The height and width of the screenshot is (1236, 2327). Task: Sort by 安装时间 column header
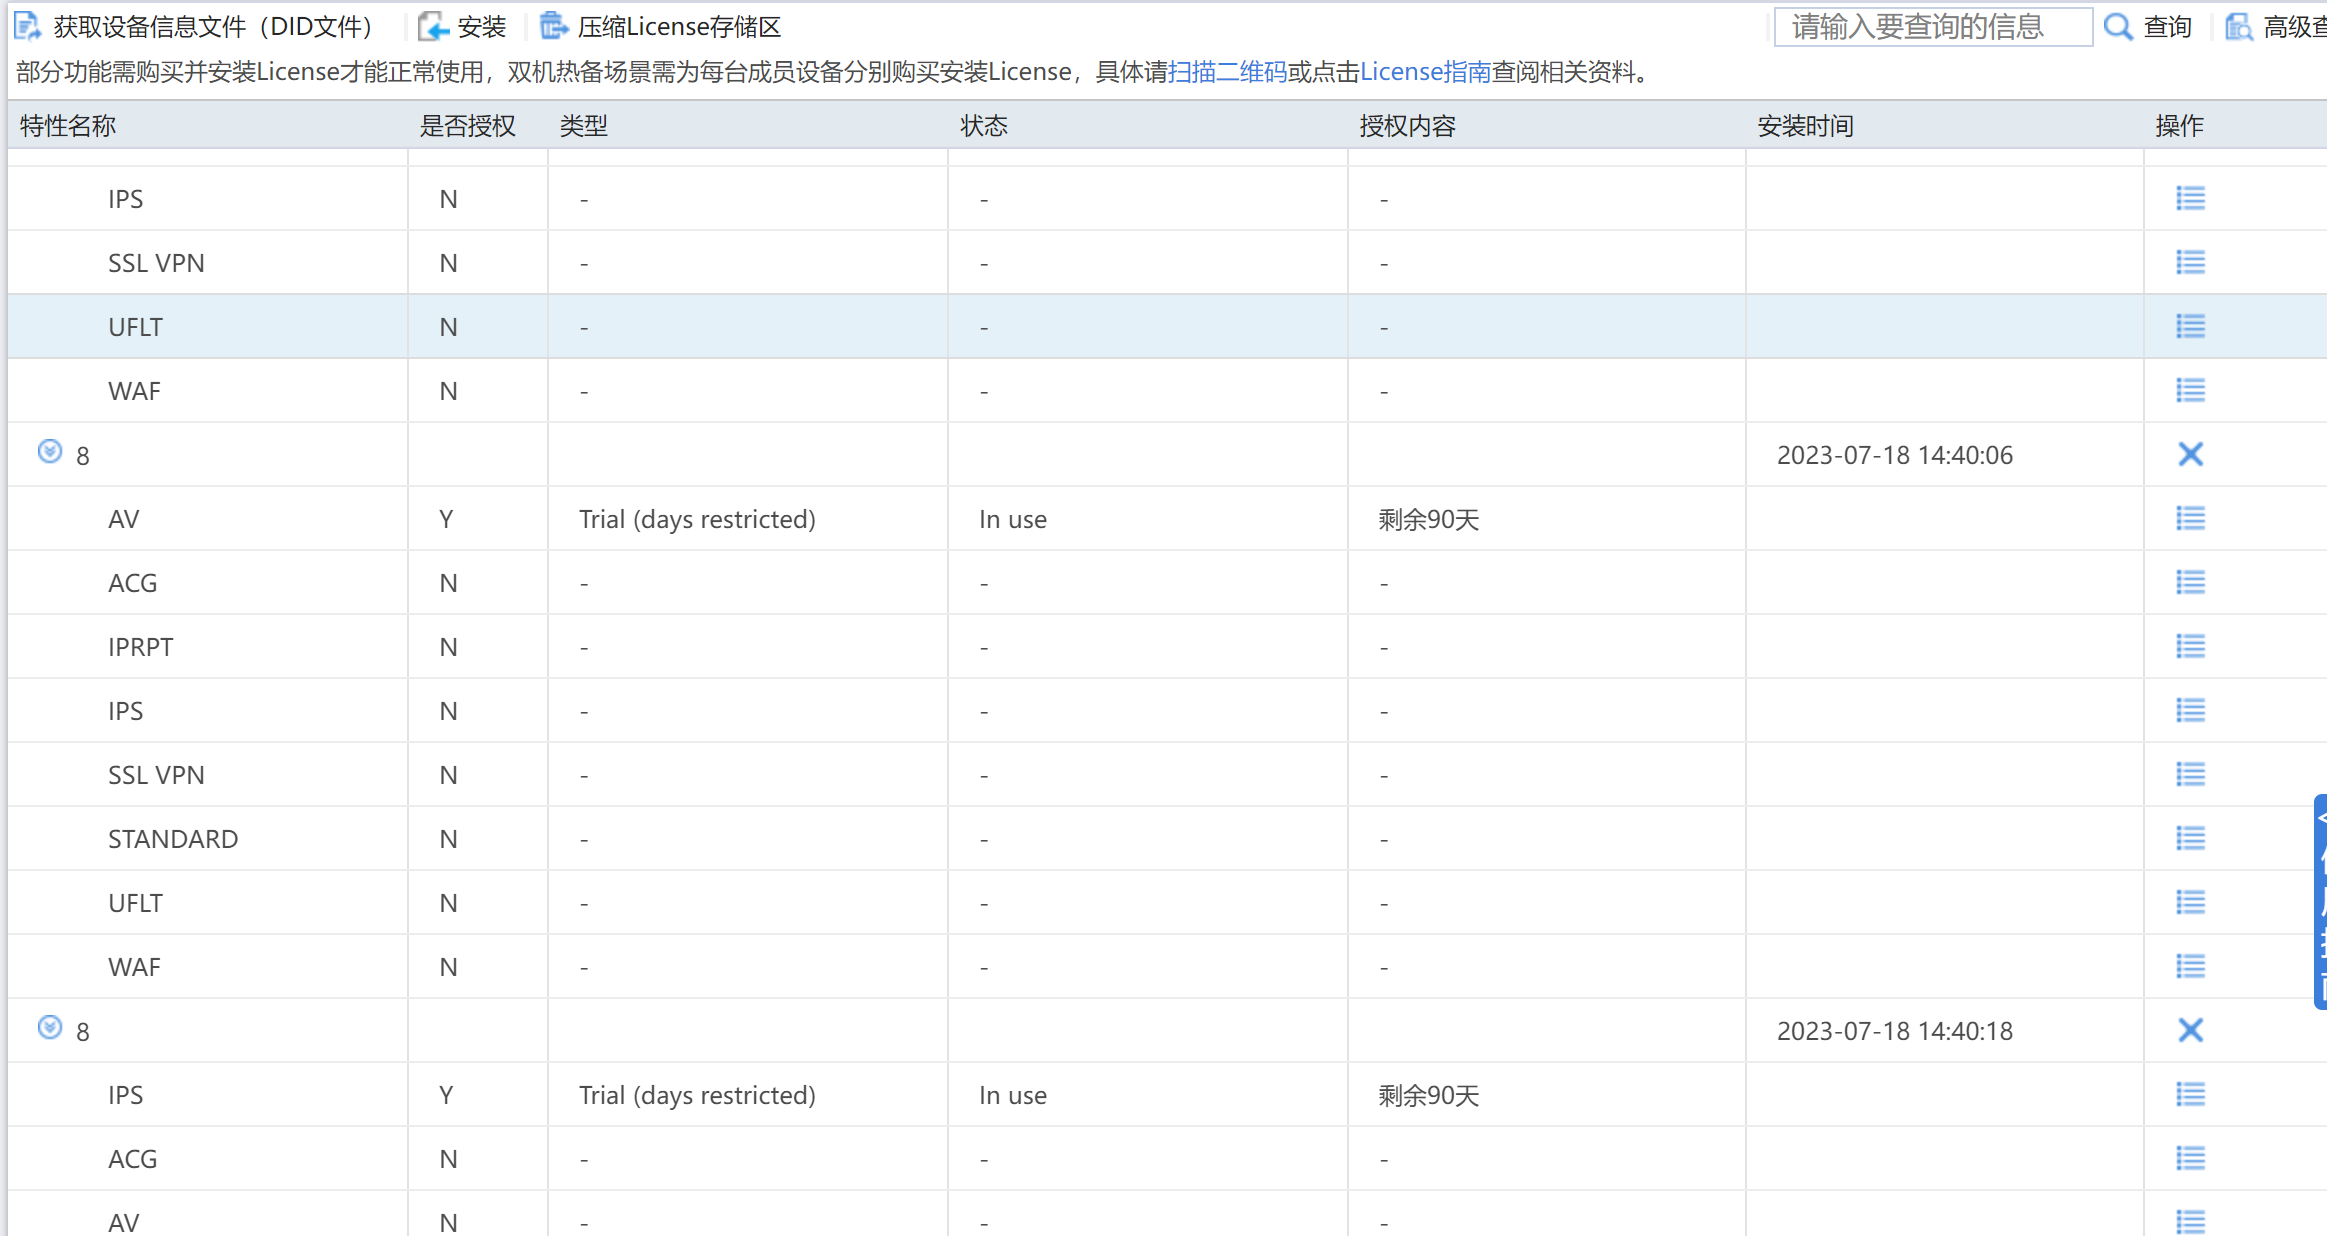click(1805, 125)
